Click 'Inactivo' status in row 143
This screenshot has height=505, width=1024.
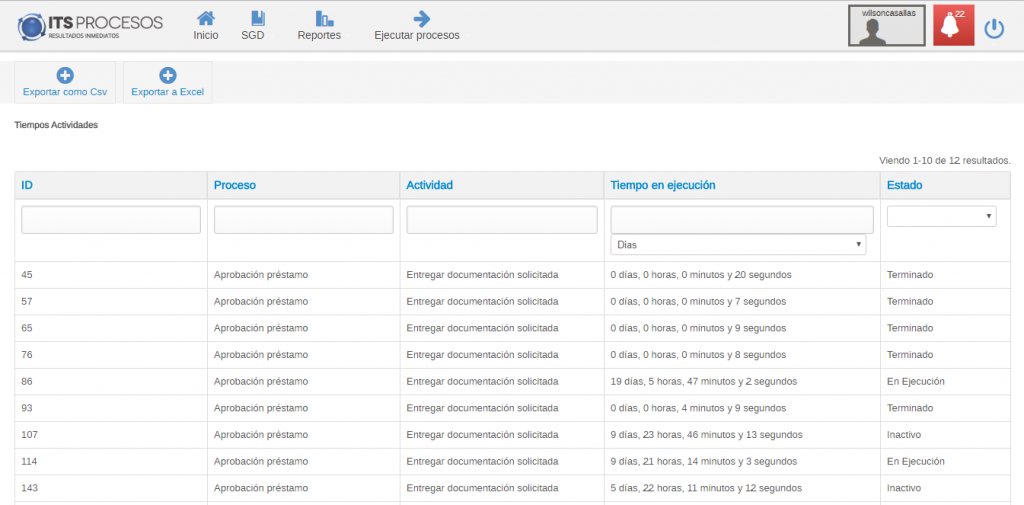click(x=904, y=488)
